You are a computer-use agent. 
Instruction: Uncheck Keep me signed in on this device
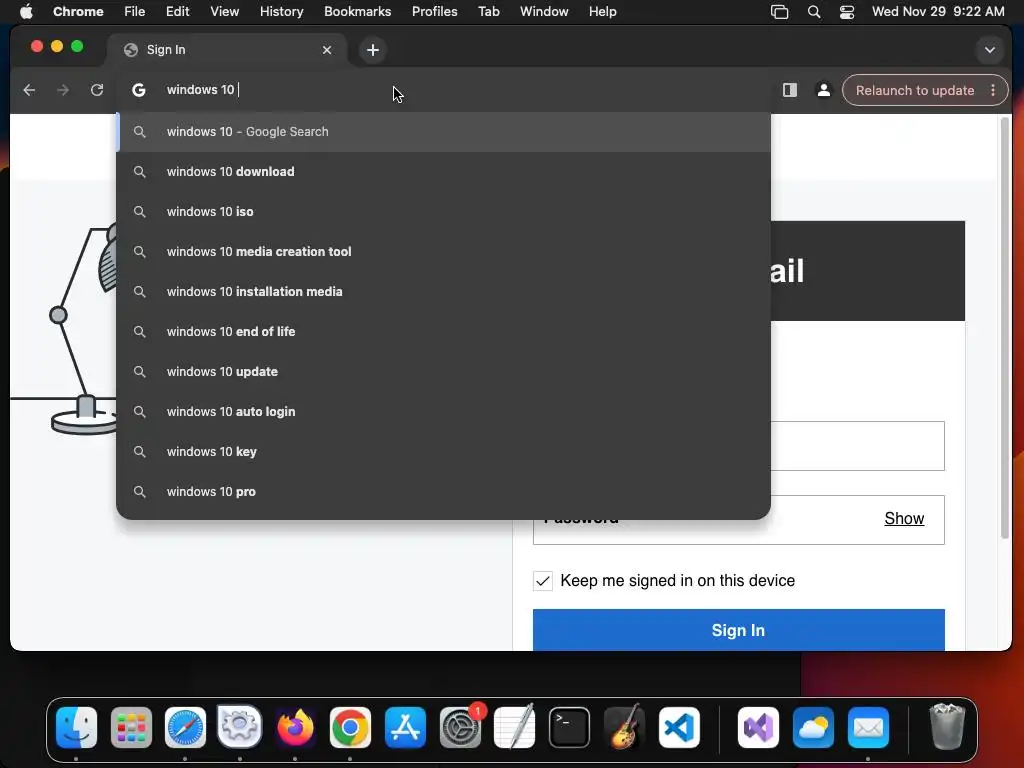[x=543, y=581]
